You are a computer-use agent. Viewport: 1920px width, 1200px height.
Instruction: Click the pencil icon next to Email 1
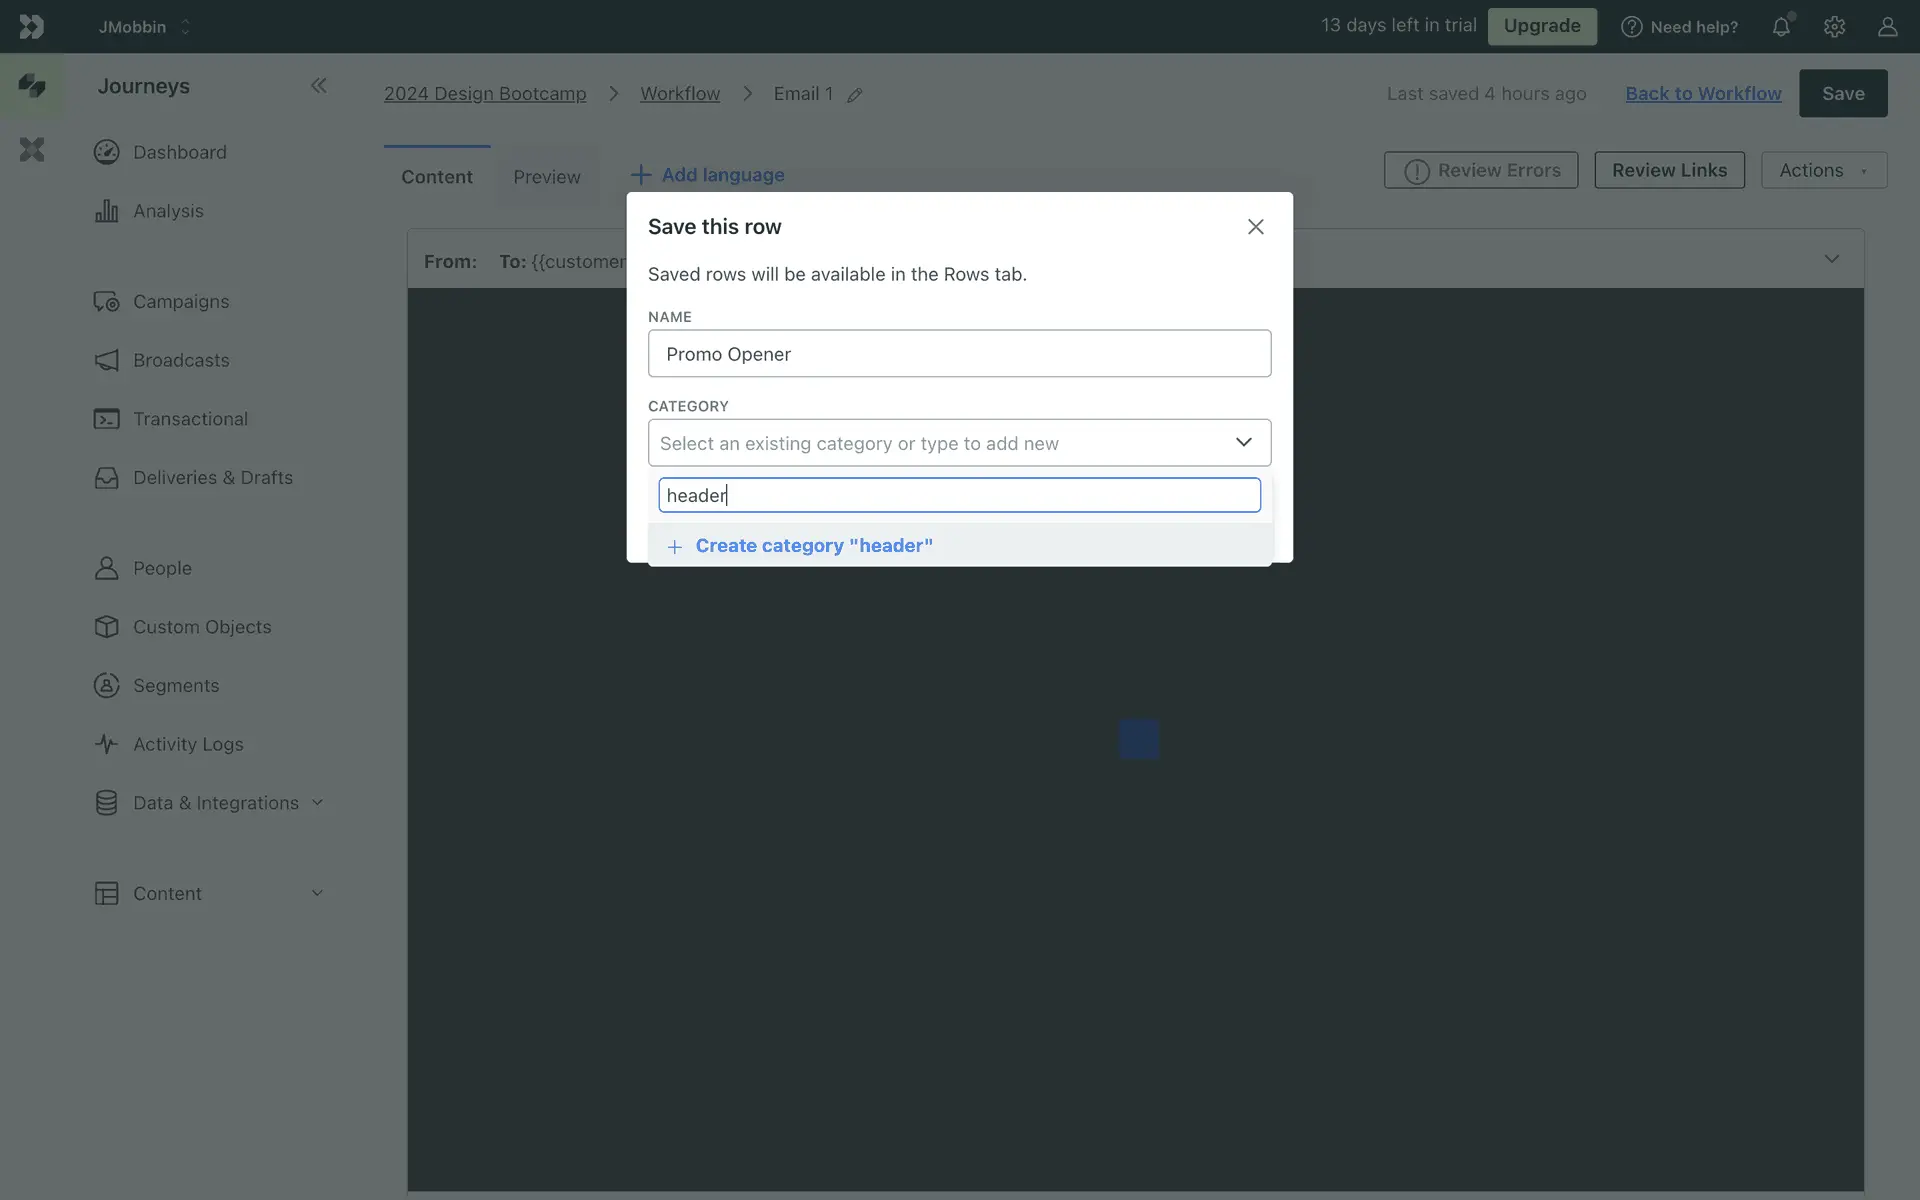click(855, 95)
